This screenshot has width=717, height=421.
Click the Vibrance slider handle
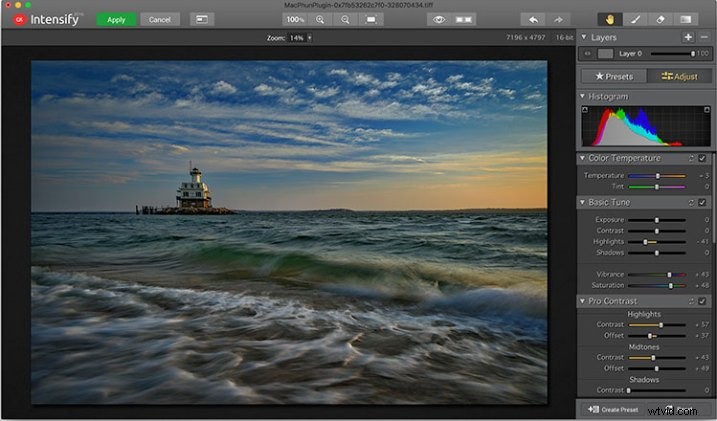coord(669,275)
